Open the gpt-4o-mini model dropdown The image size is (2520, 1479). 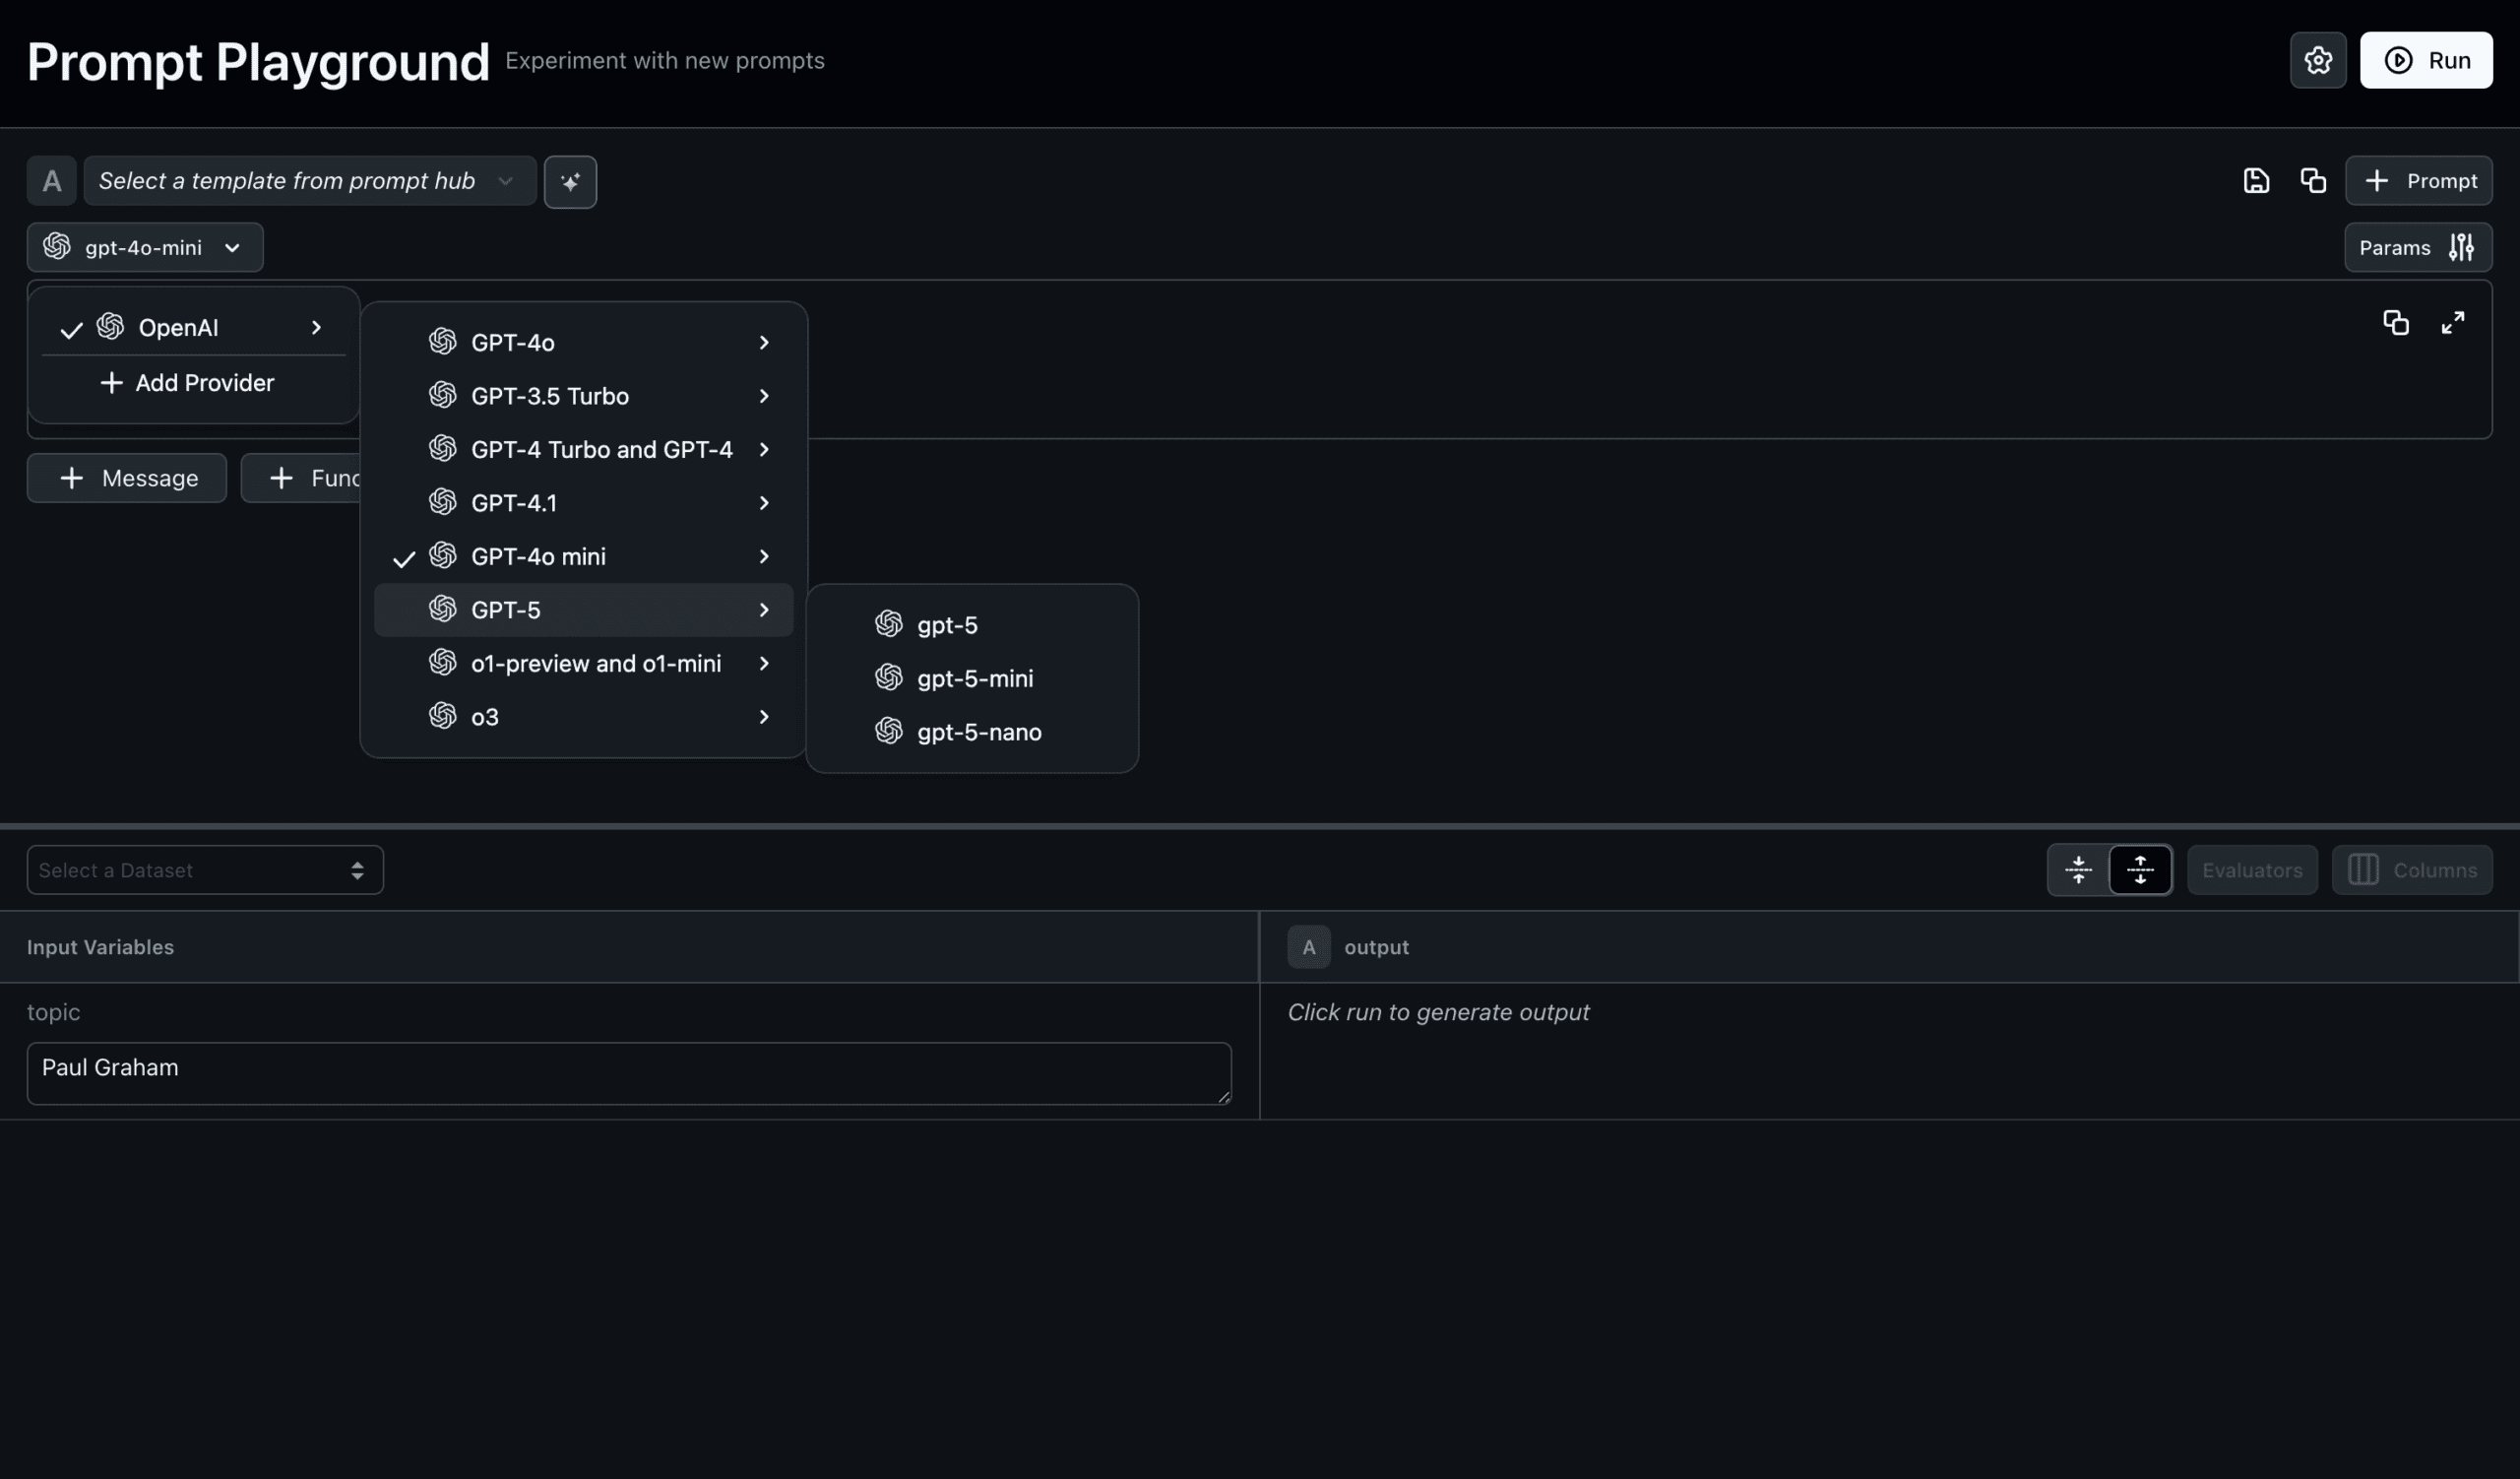tap(145, 247)
